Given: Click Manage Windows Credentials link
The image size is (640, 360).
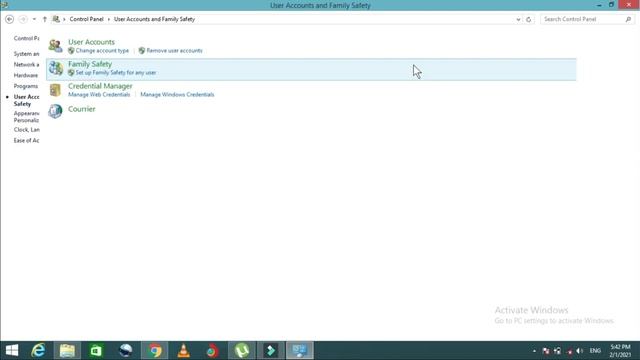Looking at the screenshot, I should [177, 94].
